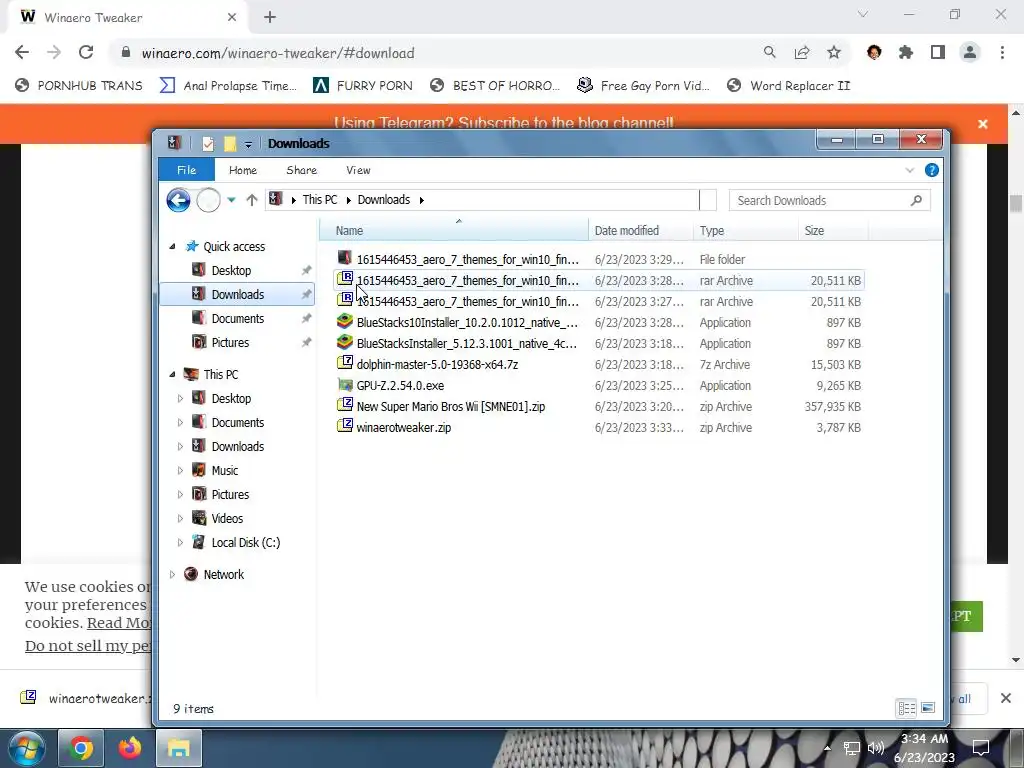Close the orange Telegram banner

(x=983, y=124)
